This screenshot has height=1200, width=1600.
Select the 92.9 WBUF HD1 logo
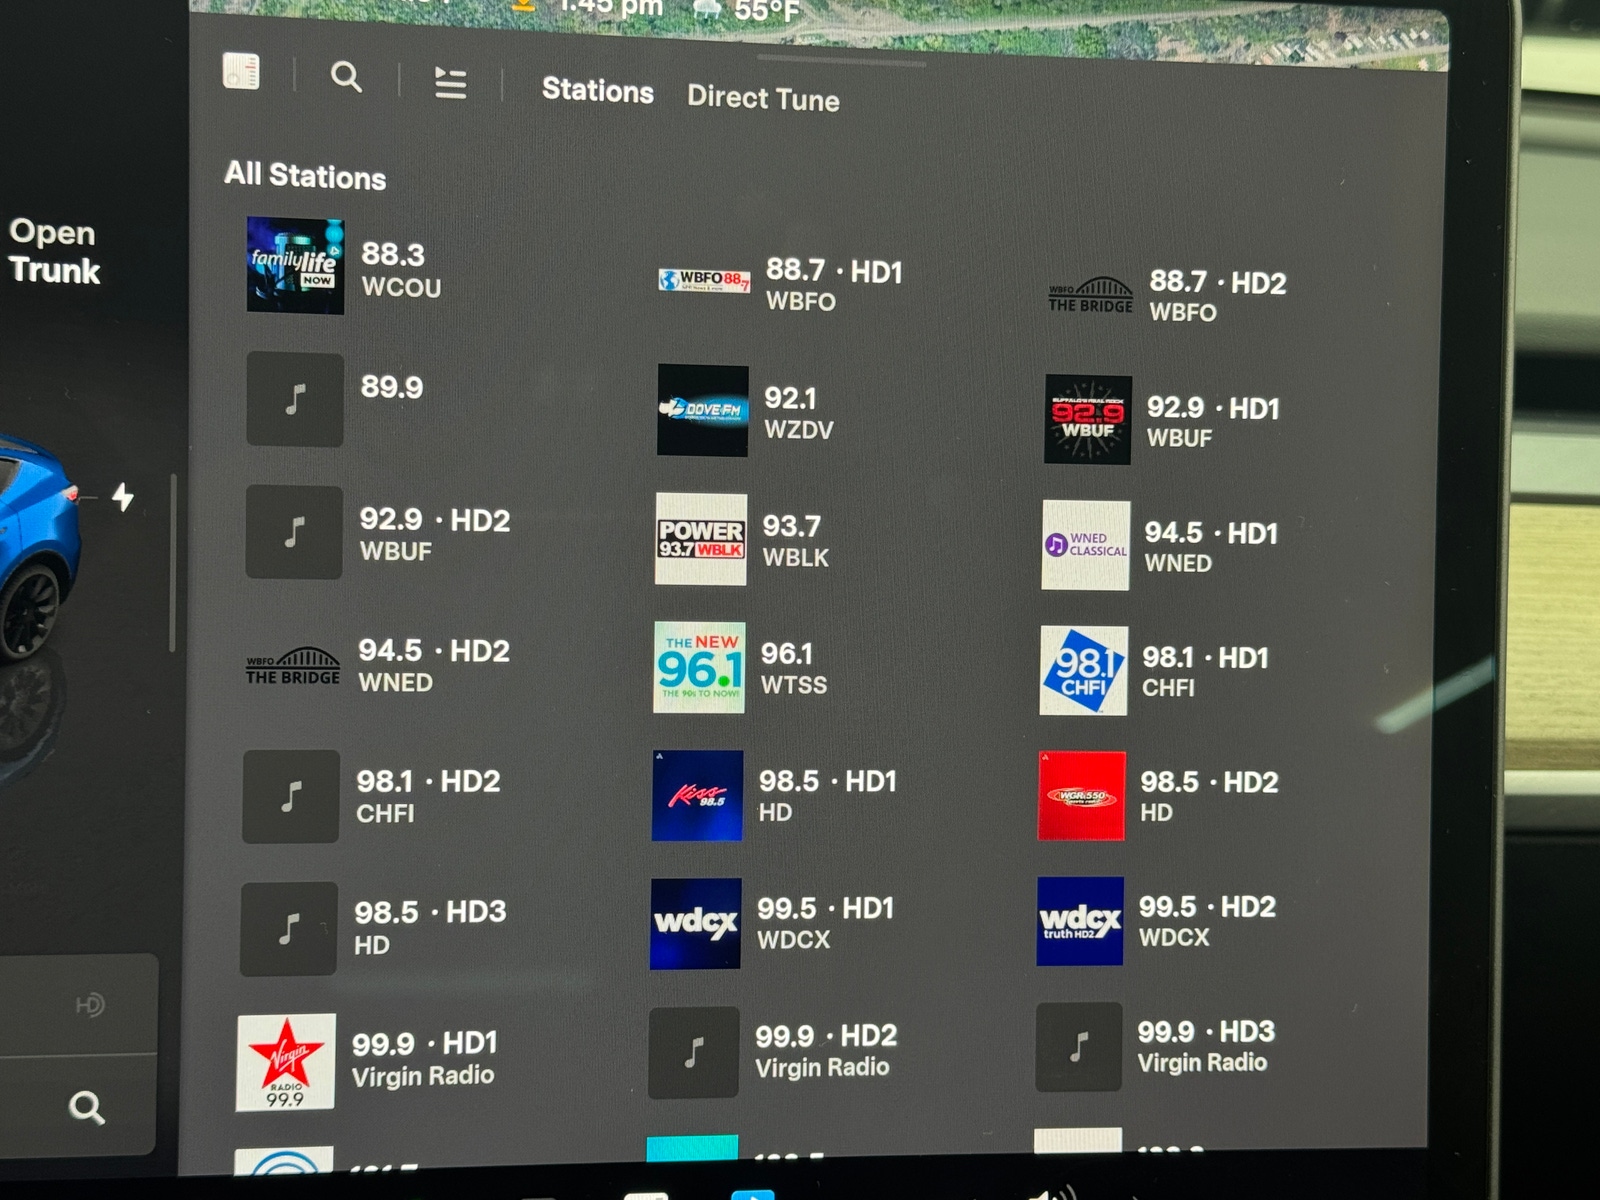click(x=1088, y=420)
